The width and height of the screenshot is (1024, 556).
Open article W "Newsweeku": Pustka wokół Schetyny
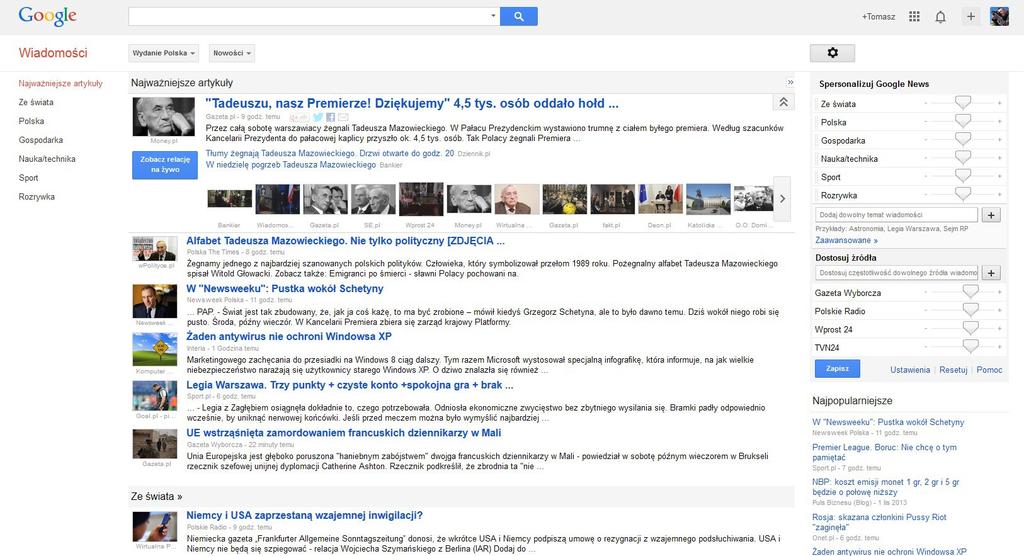[x=285, y=289]
